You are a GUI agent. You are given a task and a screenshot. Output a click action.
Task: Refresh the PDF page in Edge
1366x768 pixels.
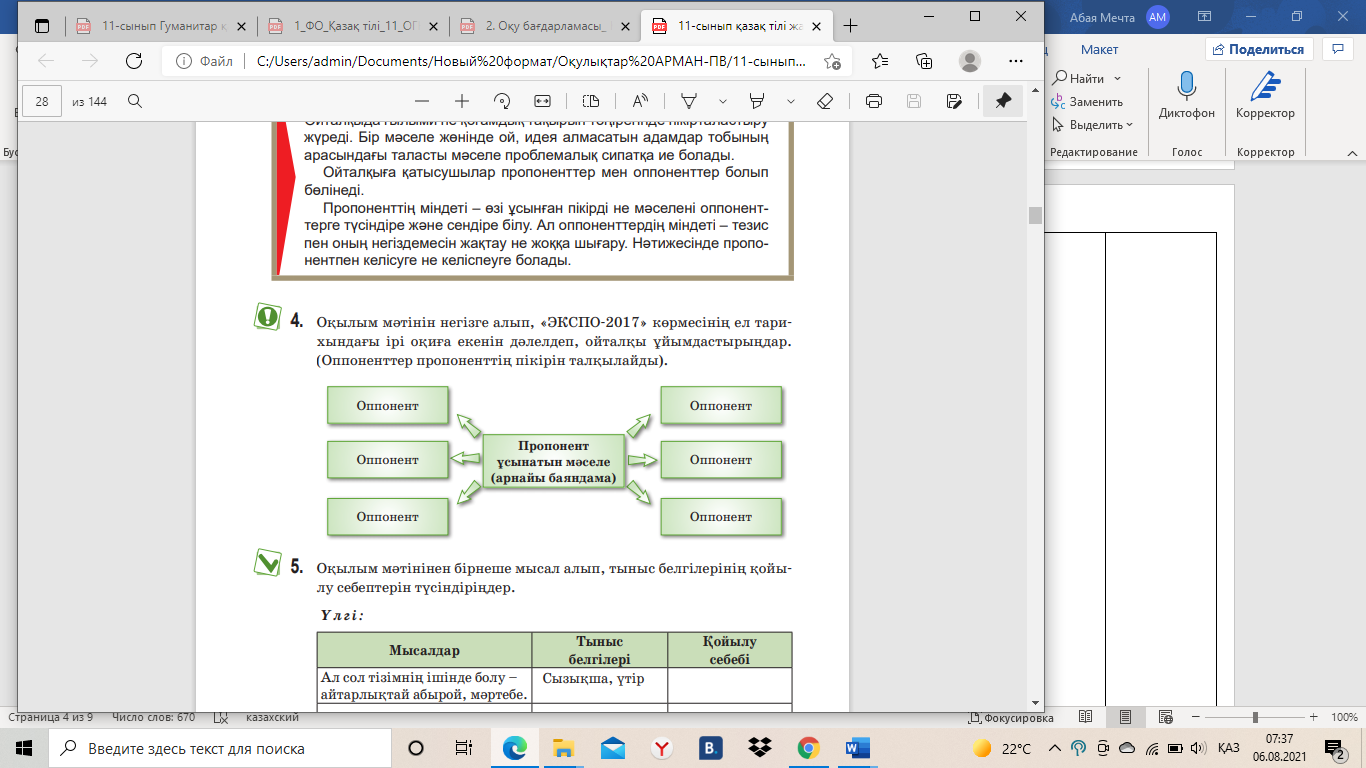coord(133,61)
